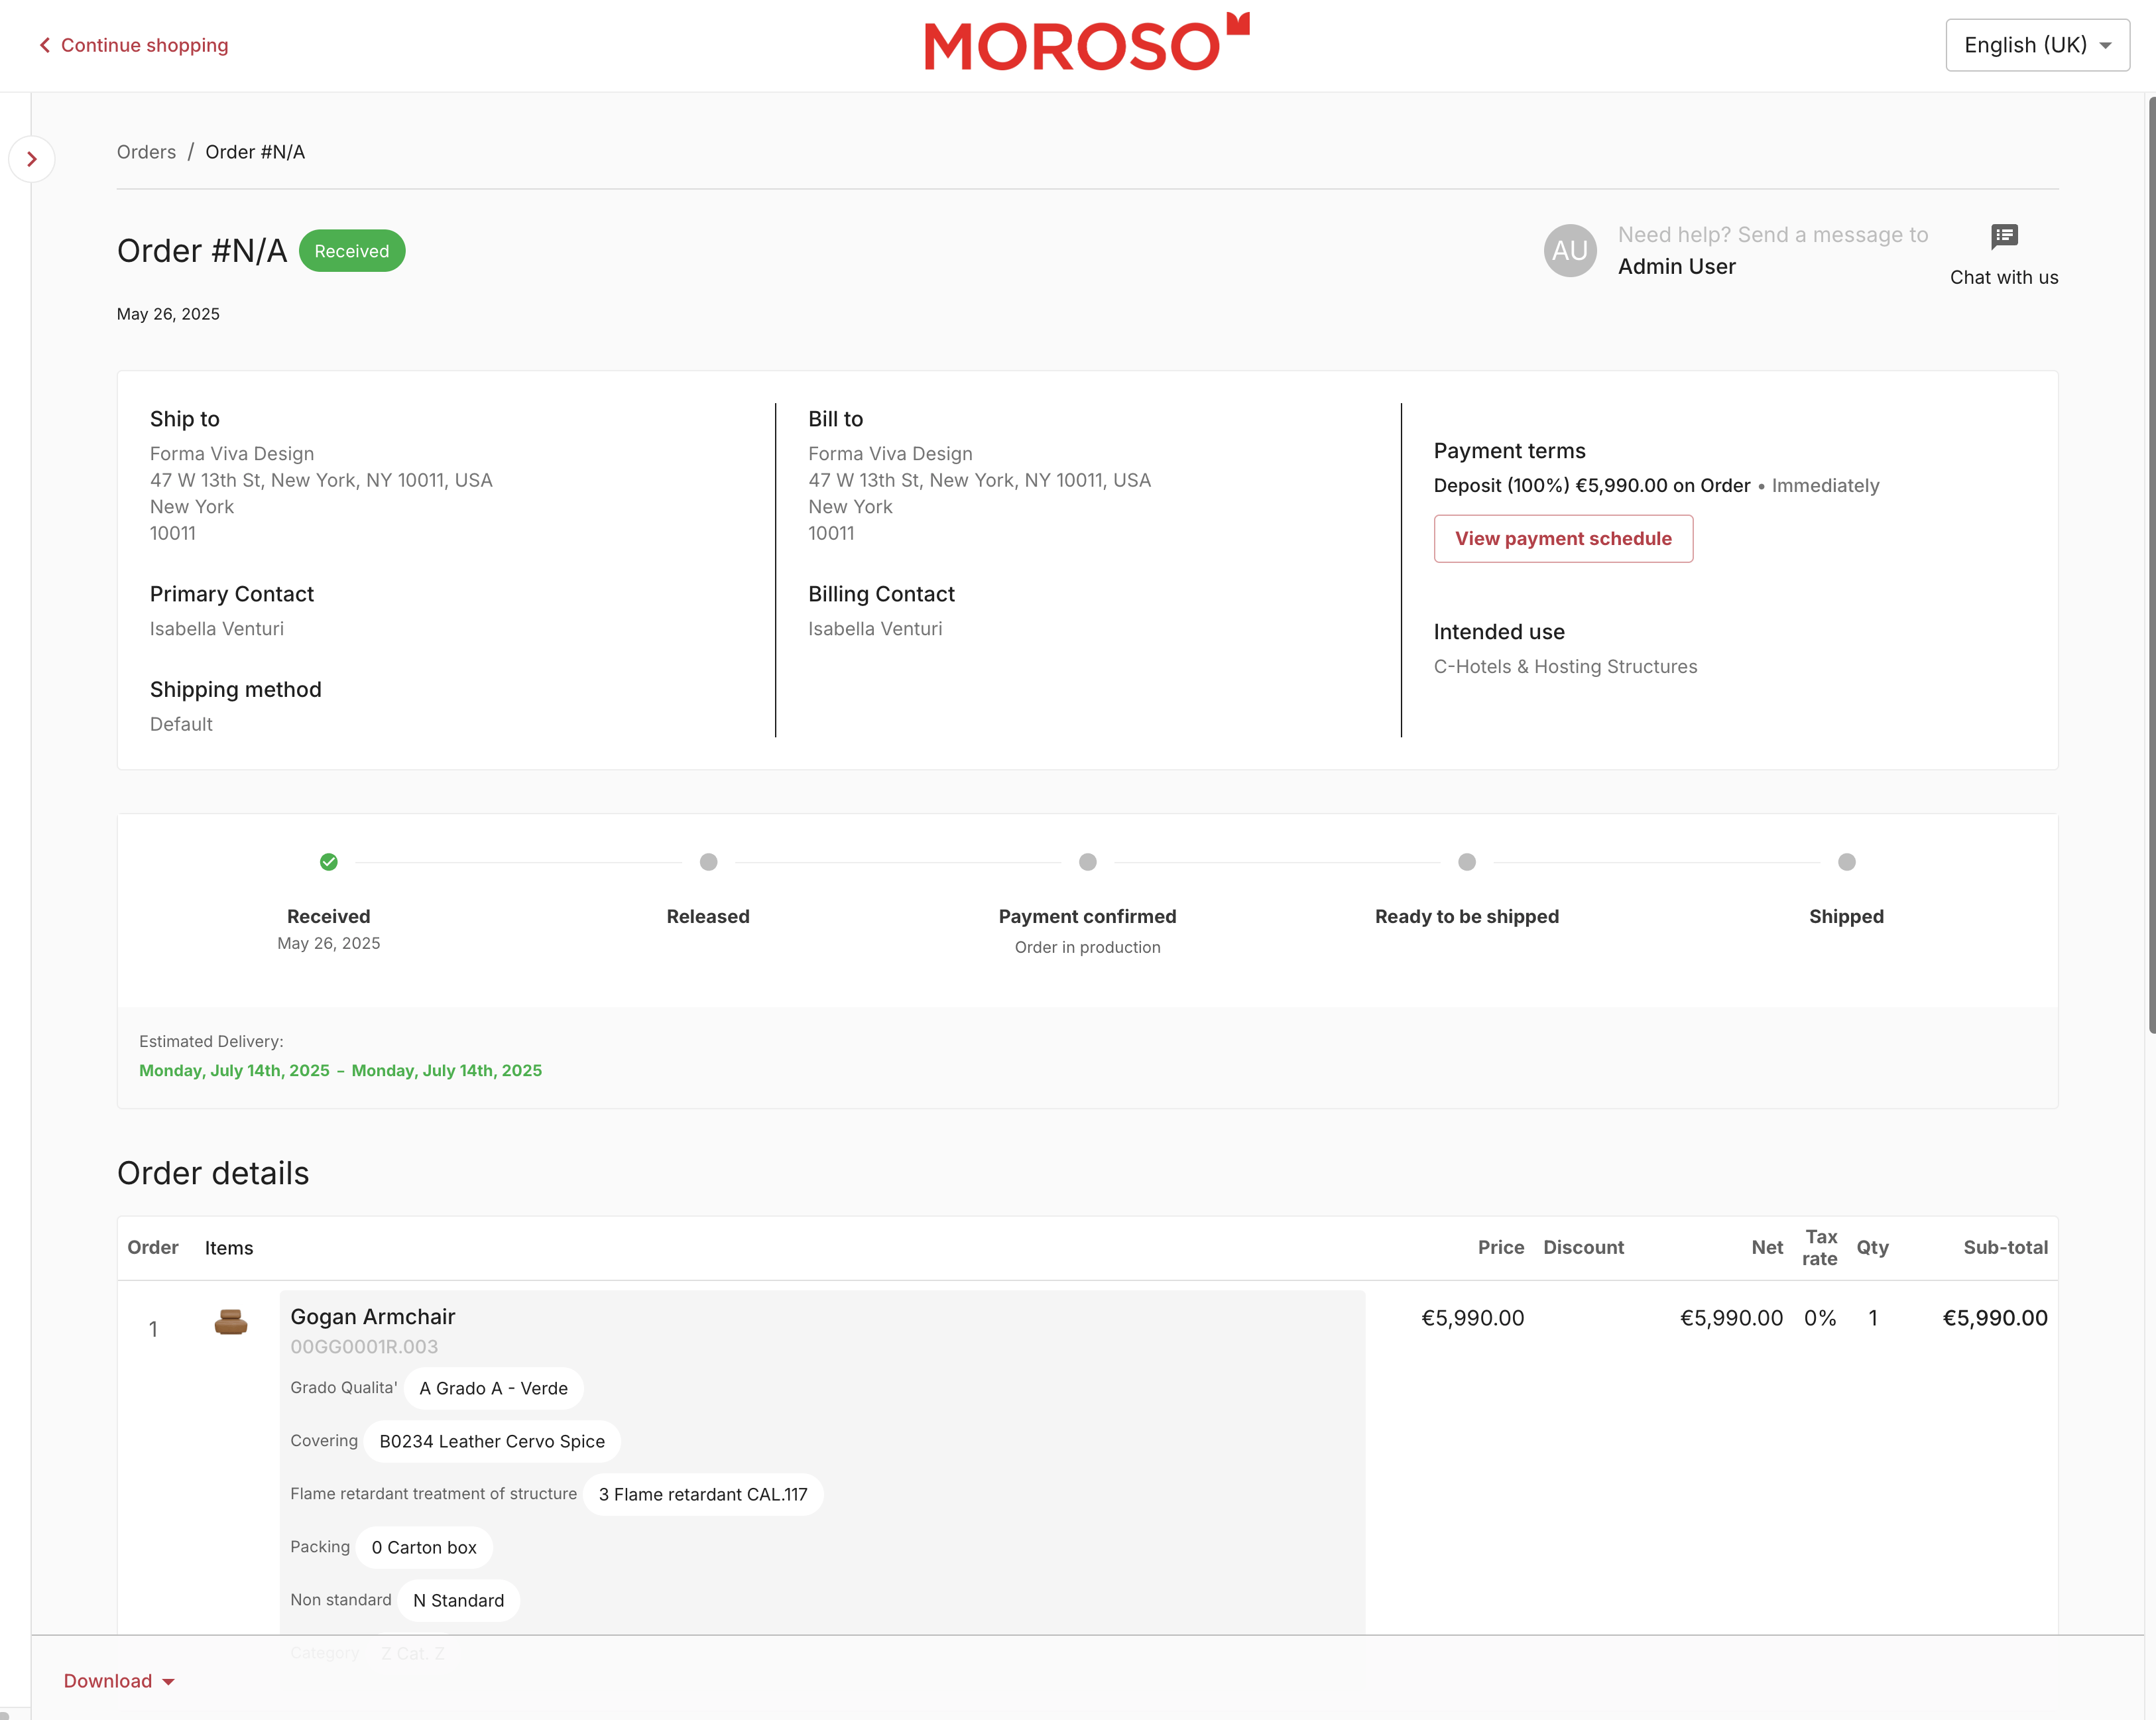
Task: Click the chat message icon
Action: (2004, 236)
